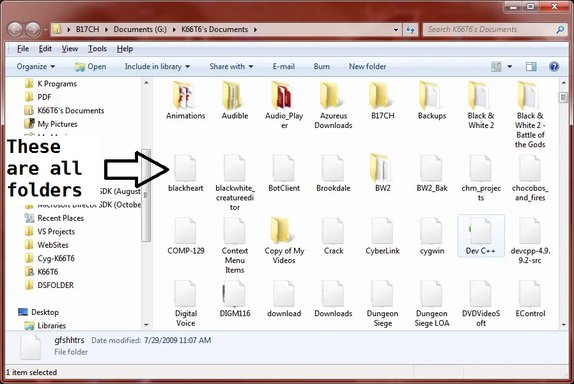Open the BW2 folder icon
Viewport: 574px width, 384px height.
coord(381,168)
